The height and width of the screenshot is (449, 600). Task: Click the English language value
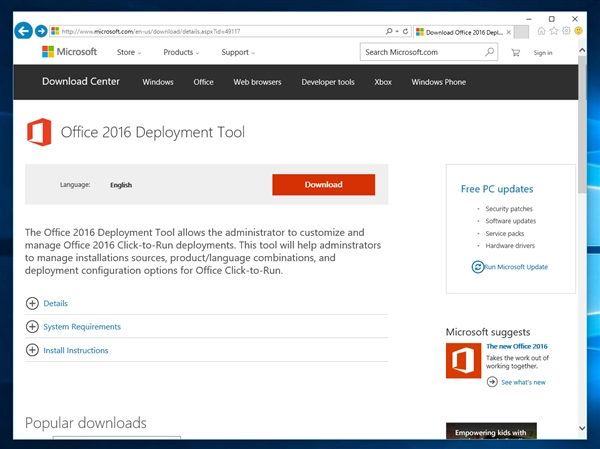pos(121,185)
